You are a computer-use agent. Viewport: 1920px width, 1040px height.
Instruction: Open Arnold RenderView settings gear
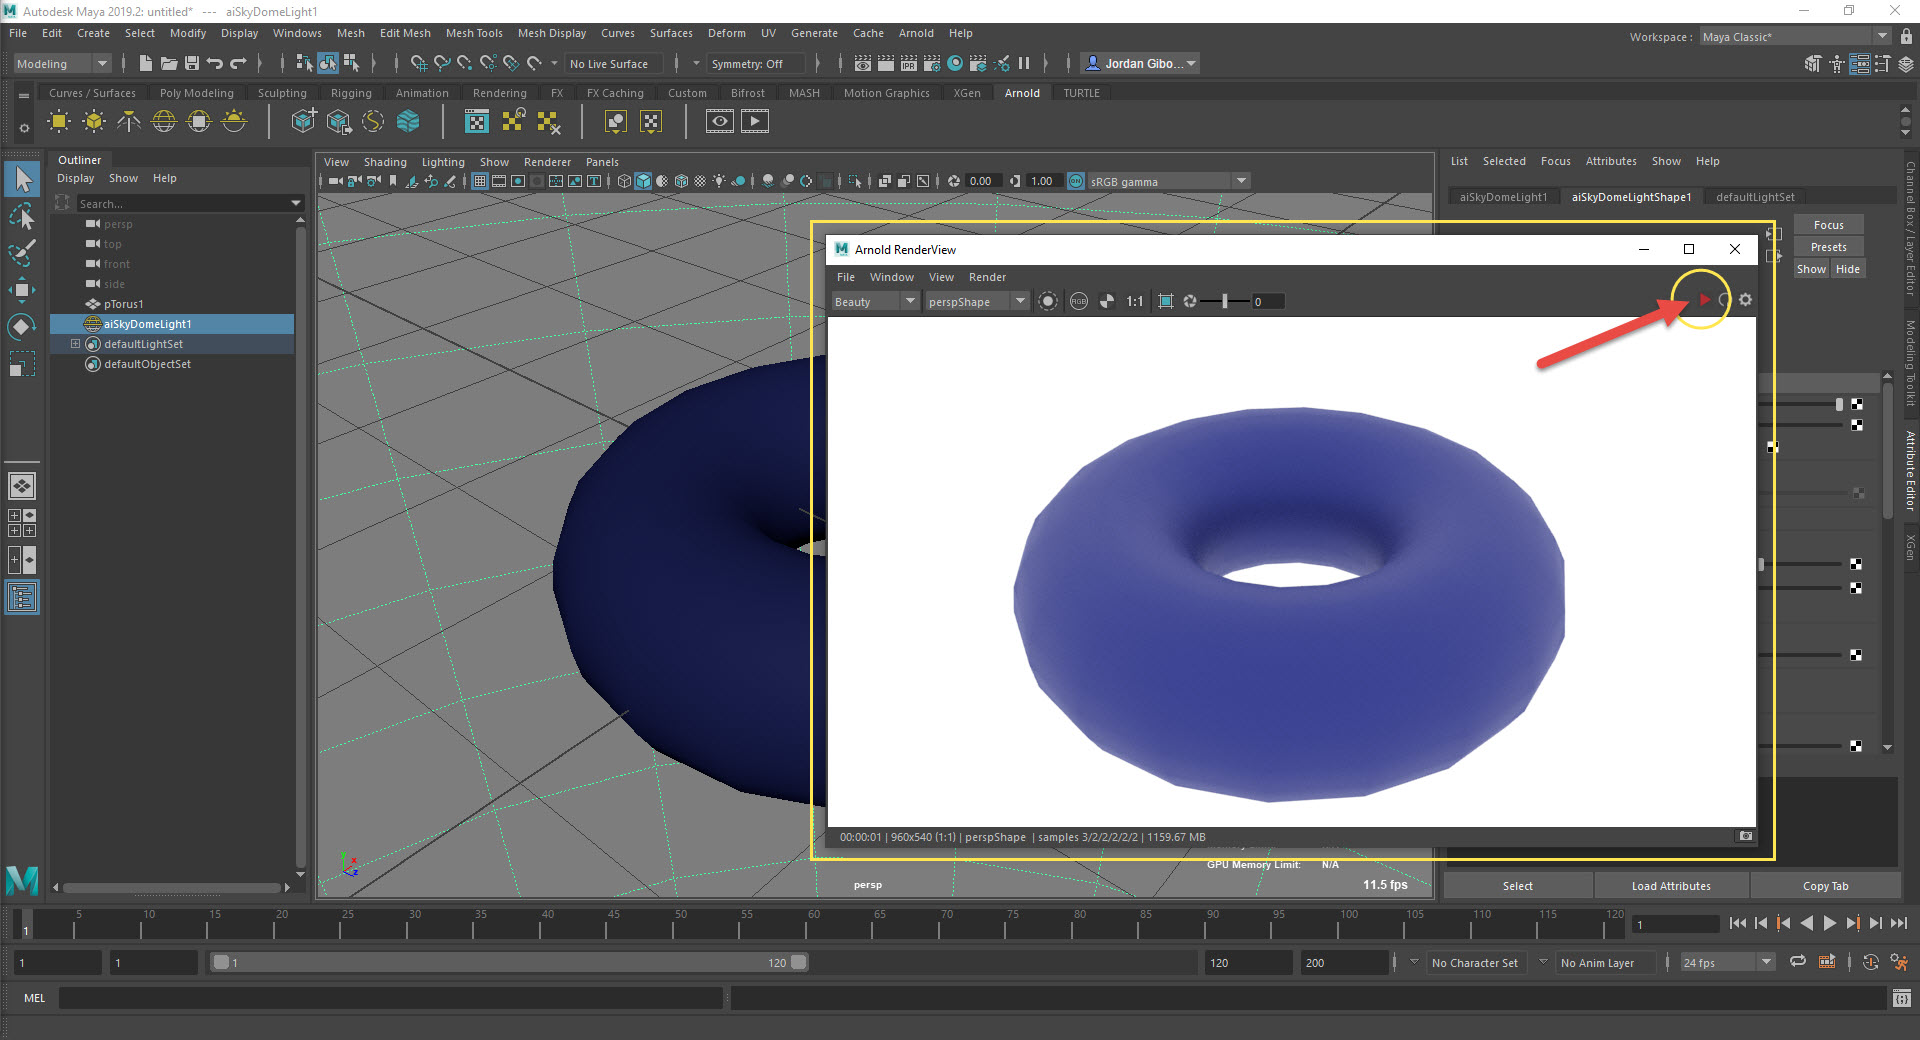pos(1745,300)
